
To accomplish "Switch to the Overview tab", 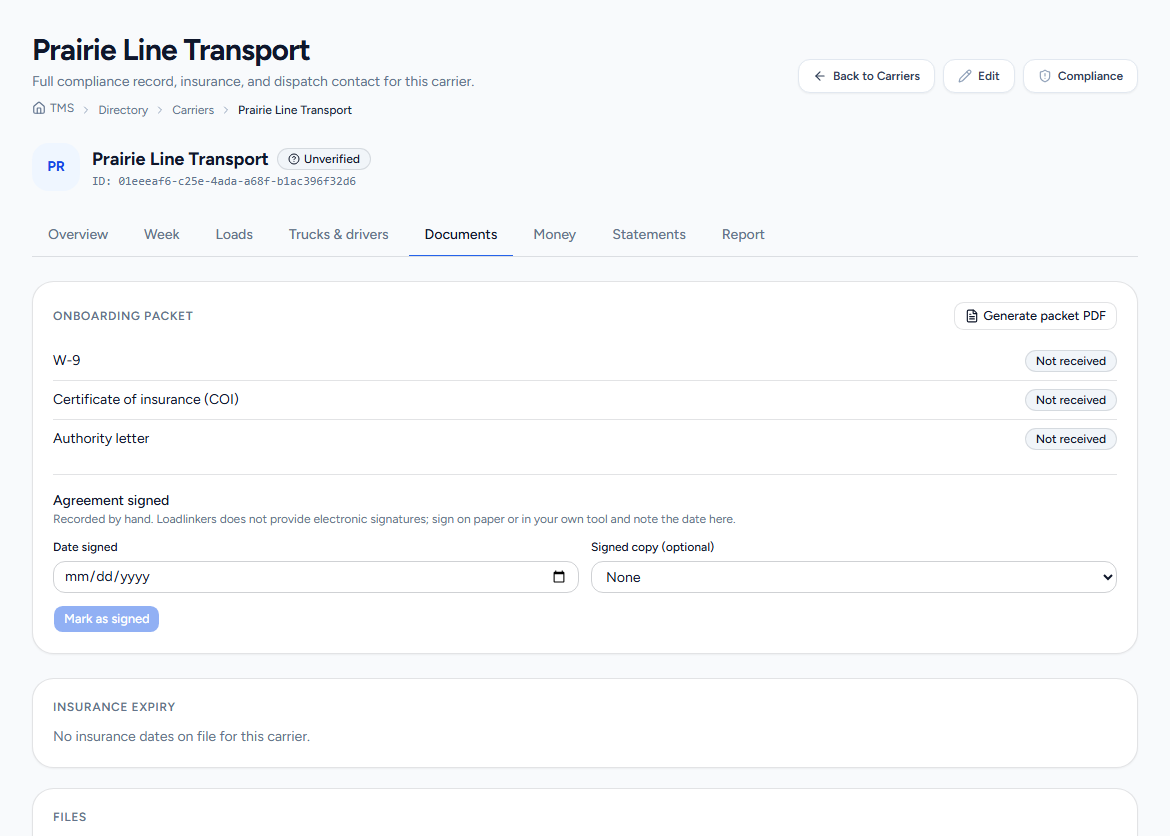I will tap(78, 234).
